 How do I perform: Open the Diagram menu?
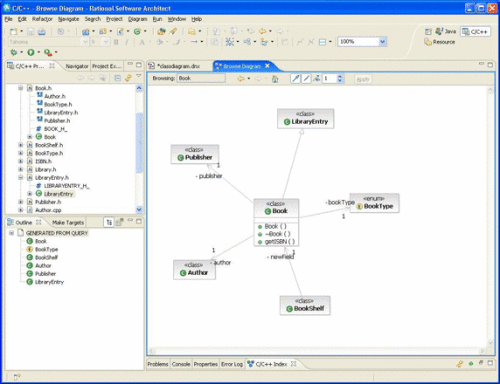(x=137, y=19)
